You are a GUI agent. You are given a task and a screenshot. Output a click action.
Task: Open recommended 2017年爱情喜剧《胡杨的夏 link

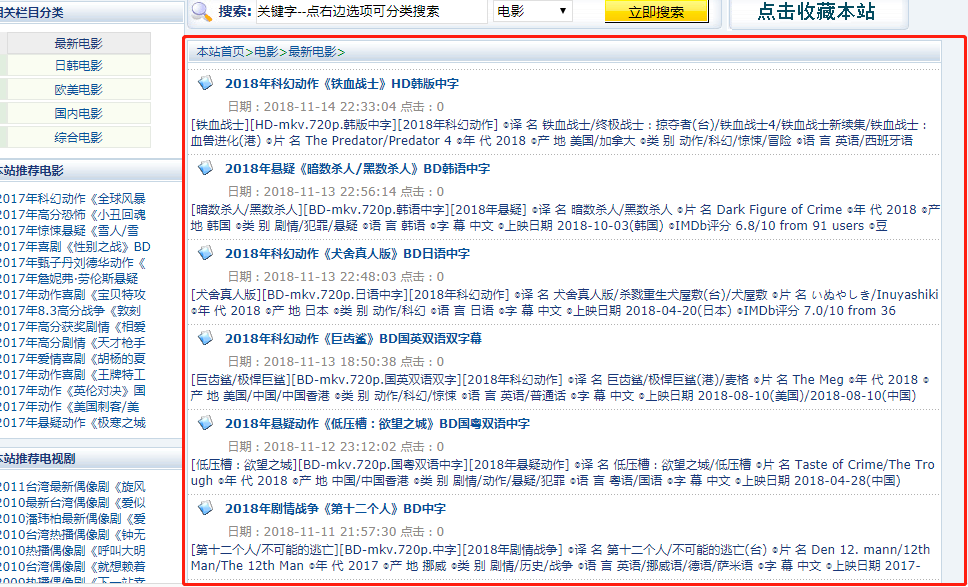pyautogui.click(x=72, y=359)
